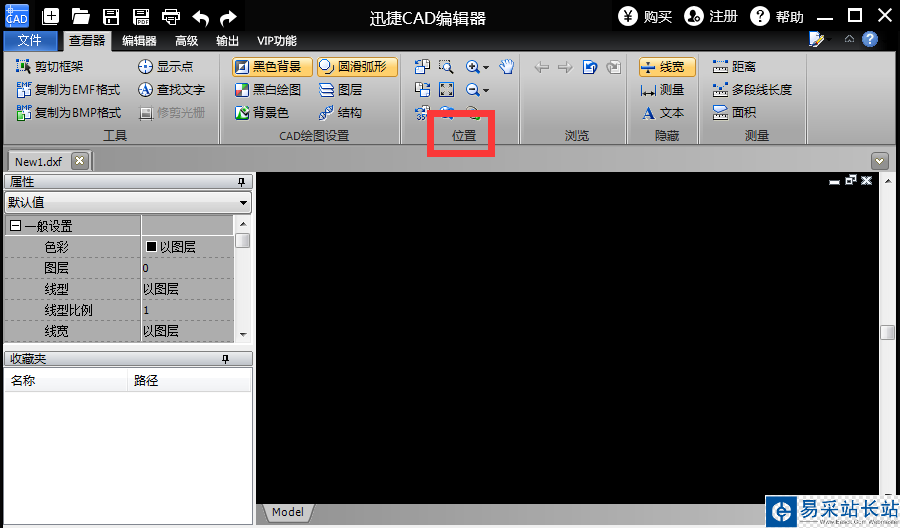
Task: Save the drawing using the floppy icon
Action: pos(111,16)
